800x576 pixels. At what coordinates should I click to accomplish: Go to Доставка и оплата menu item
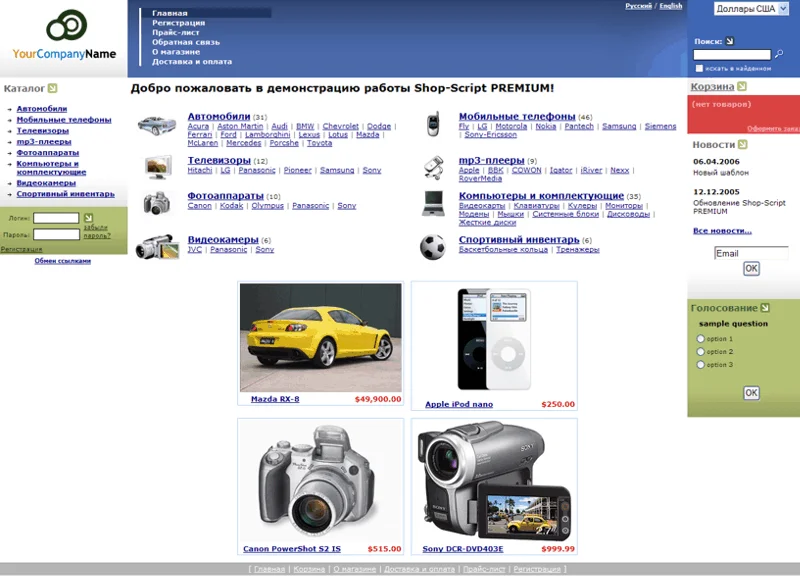coord(192,62)
